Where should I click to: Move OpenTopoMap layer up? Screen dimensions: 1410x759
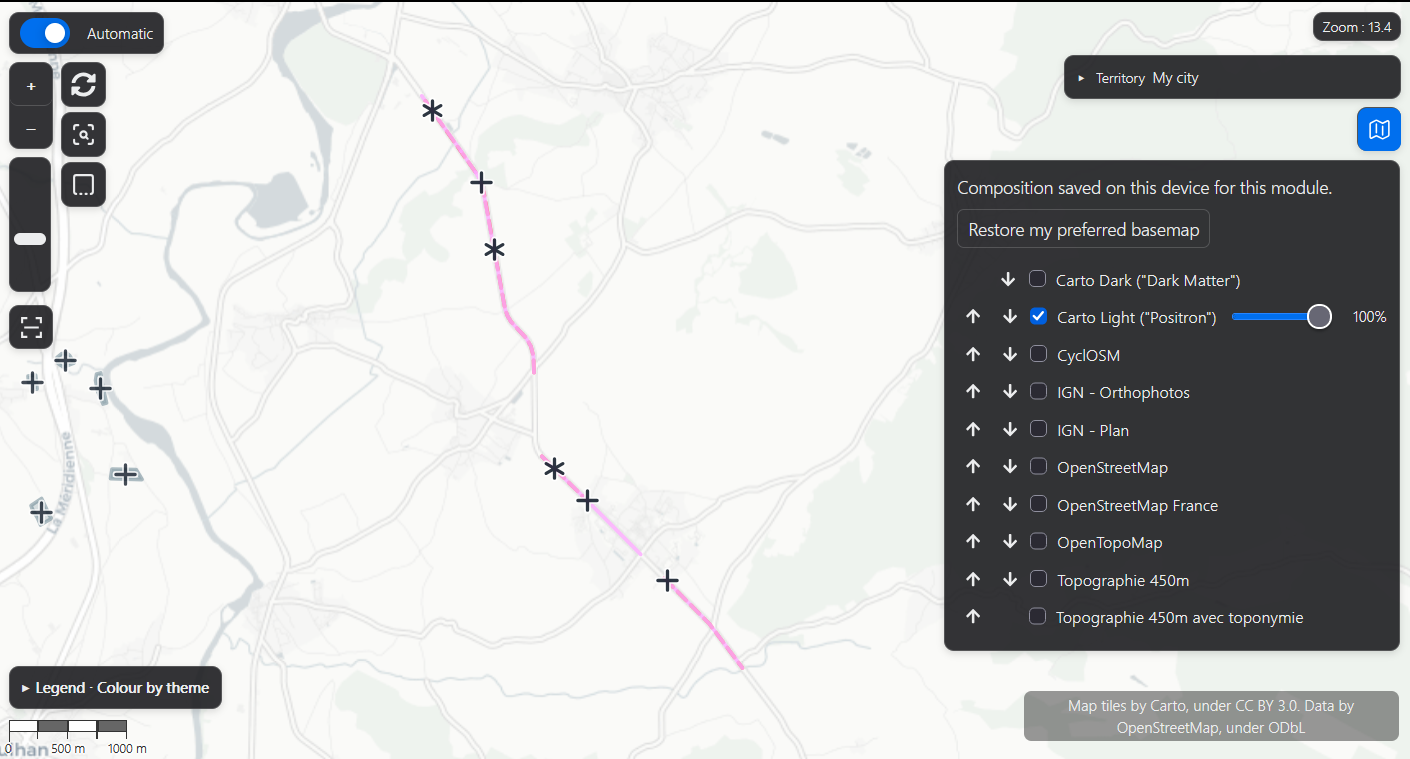973,542
